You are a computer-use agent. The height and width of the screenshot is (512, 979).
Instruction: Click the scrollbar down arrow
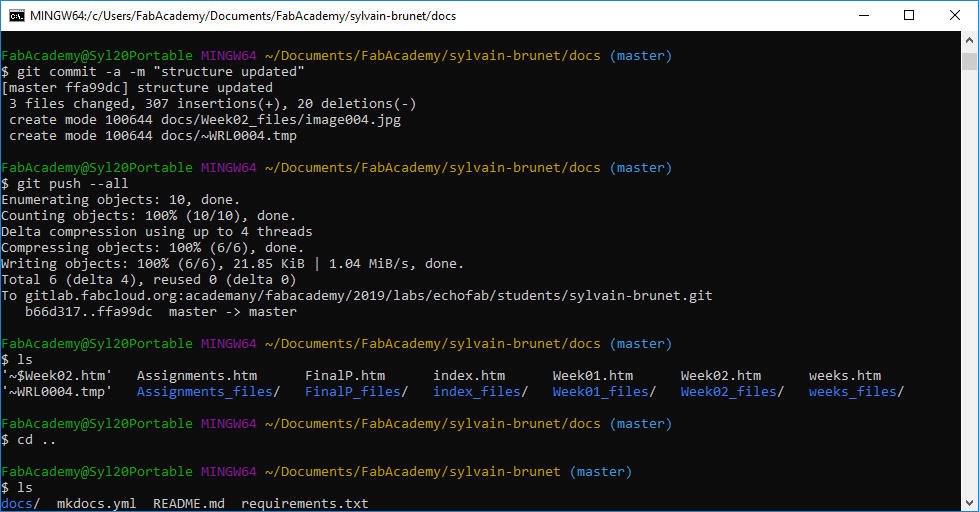pos(969,503)
